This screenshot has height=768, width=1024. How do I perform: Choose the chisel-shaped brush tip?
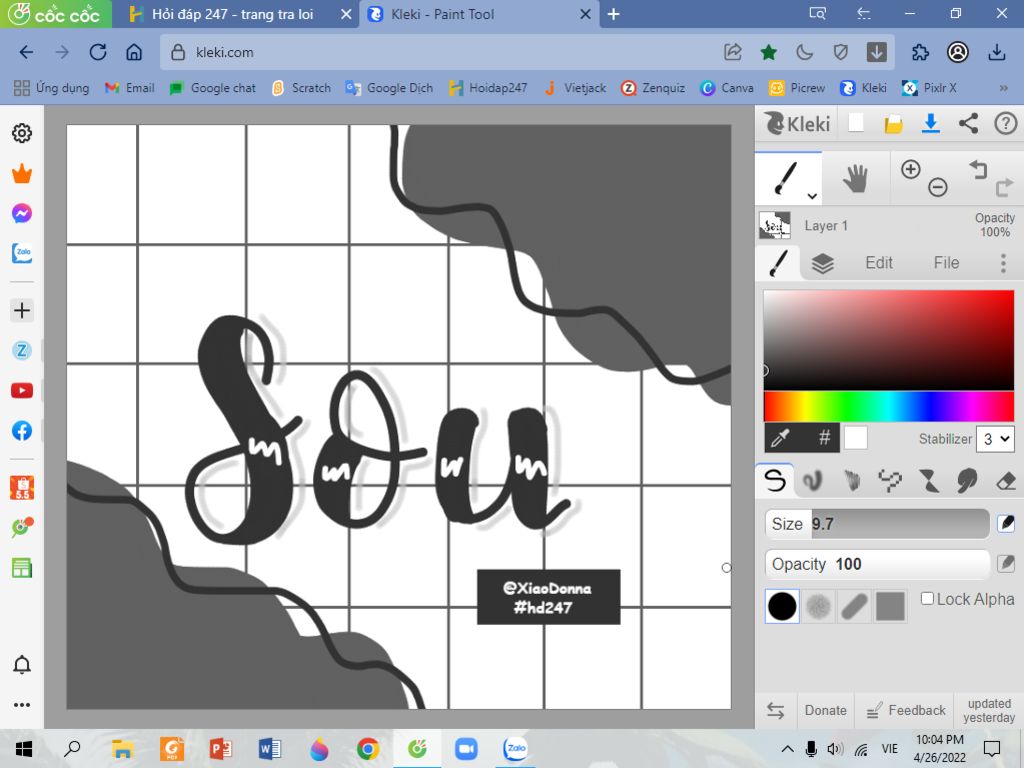coord(854,606)
